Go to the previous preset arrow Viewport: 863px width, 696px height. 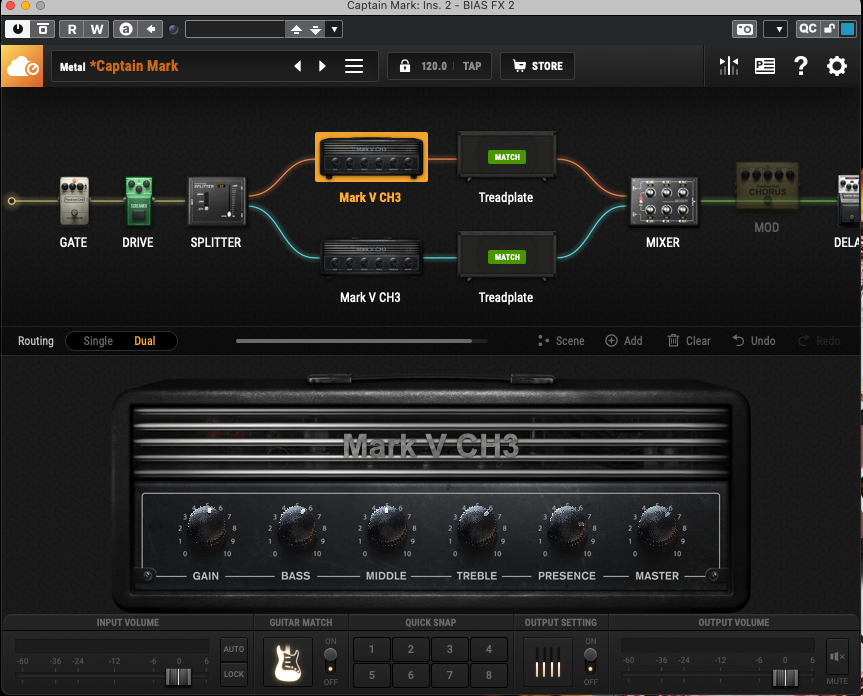pyautogui.click(x=298, y=66)
